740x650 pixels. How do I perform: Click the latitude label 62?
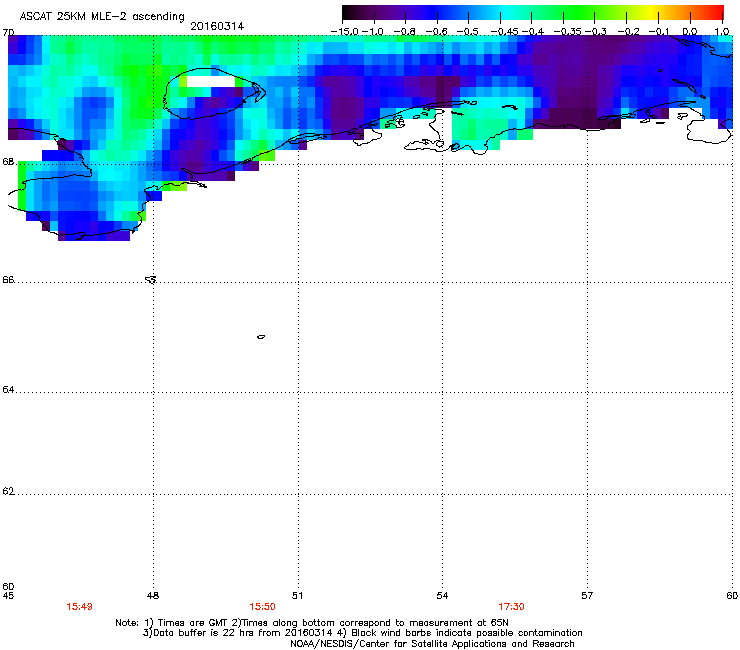[x=8, y=491]
